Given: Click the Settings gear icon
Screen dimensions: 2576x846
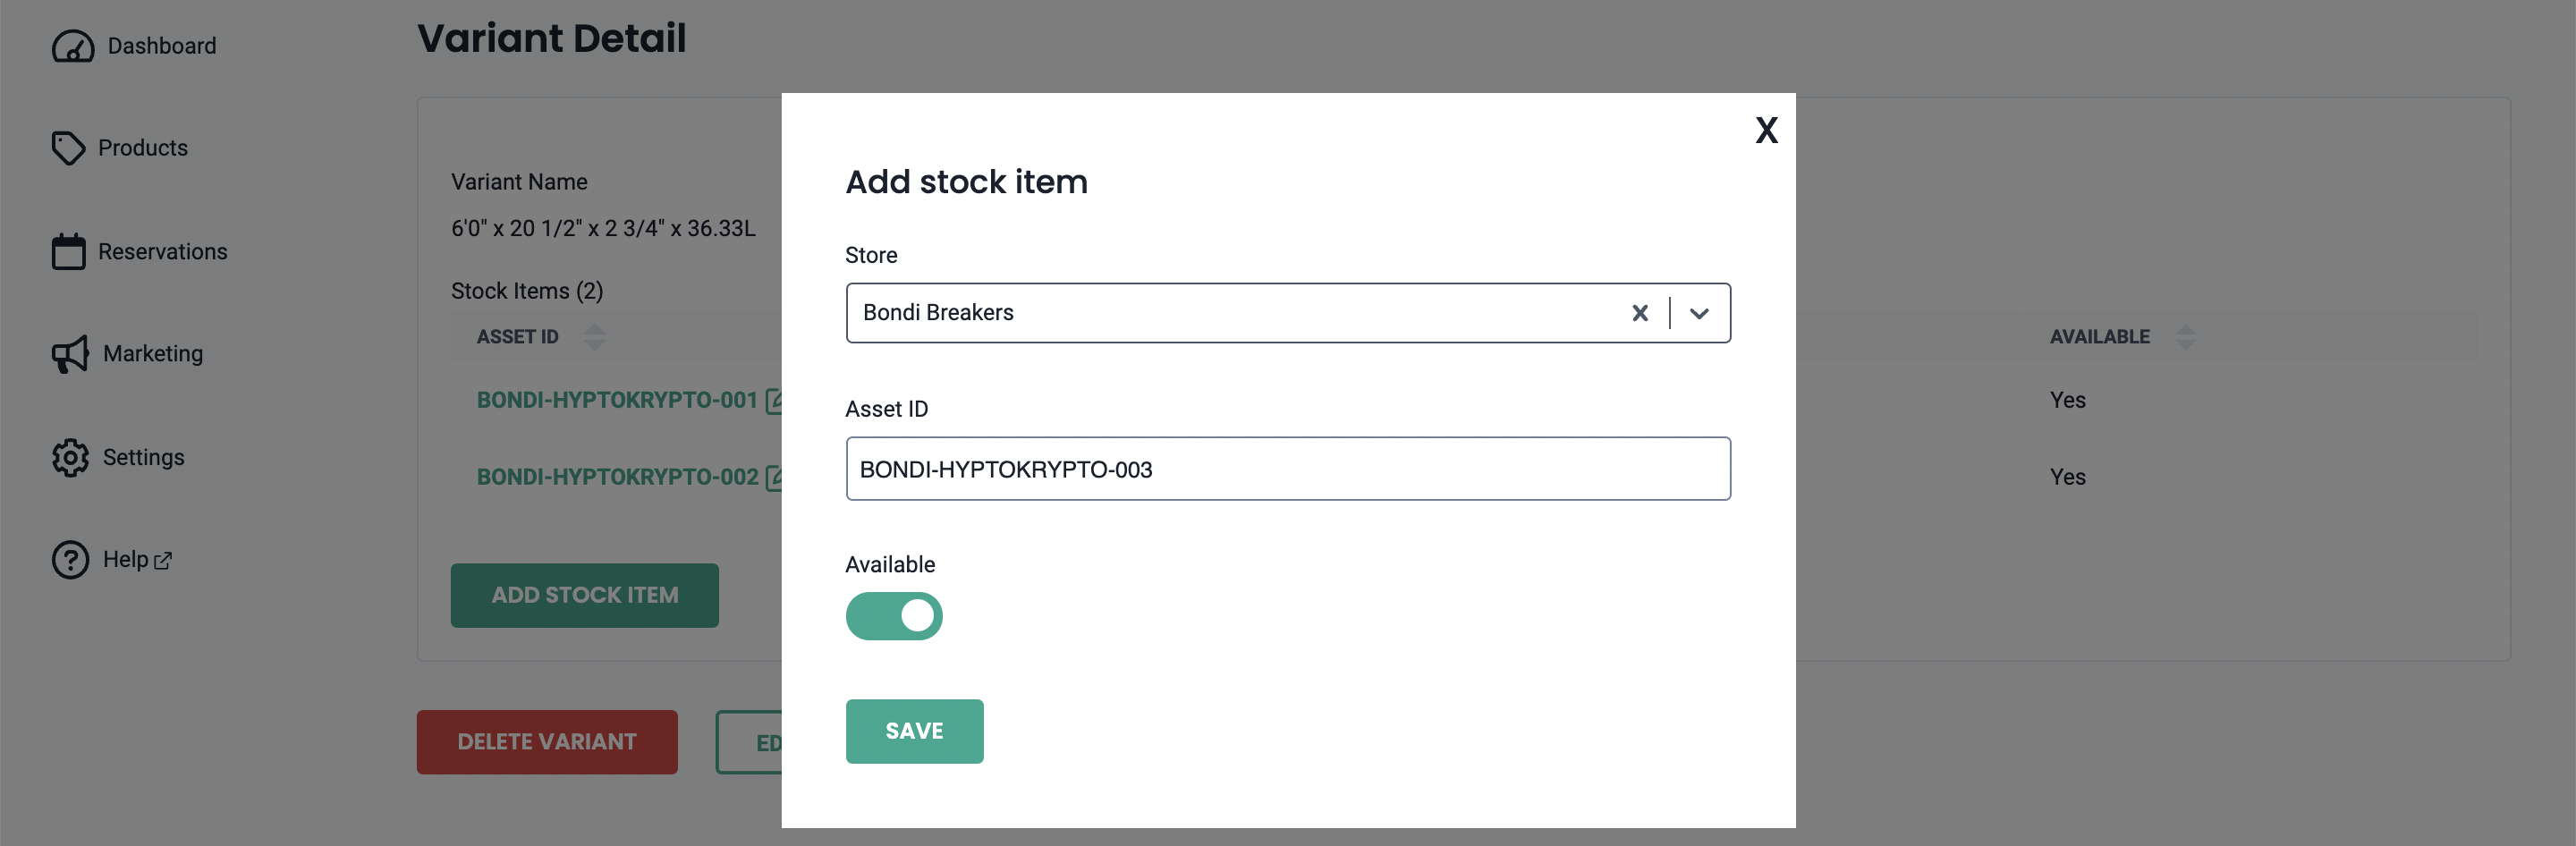Looking at the screenshot, I should [x=70, y=457].
